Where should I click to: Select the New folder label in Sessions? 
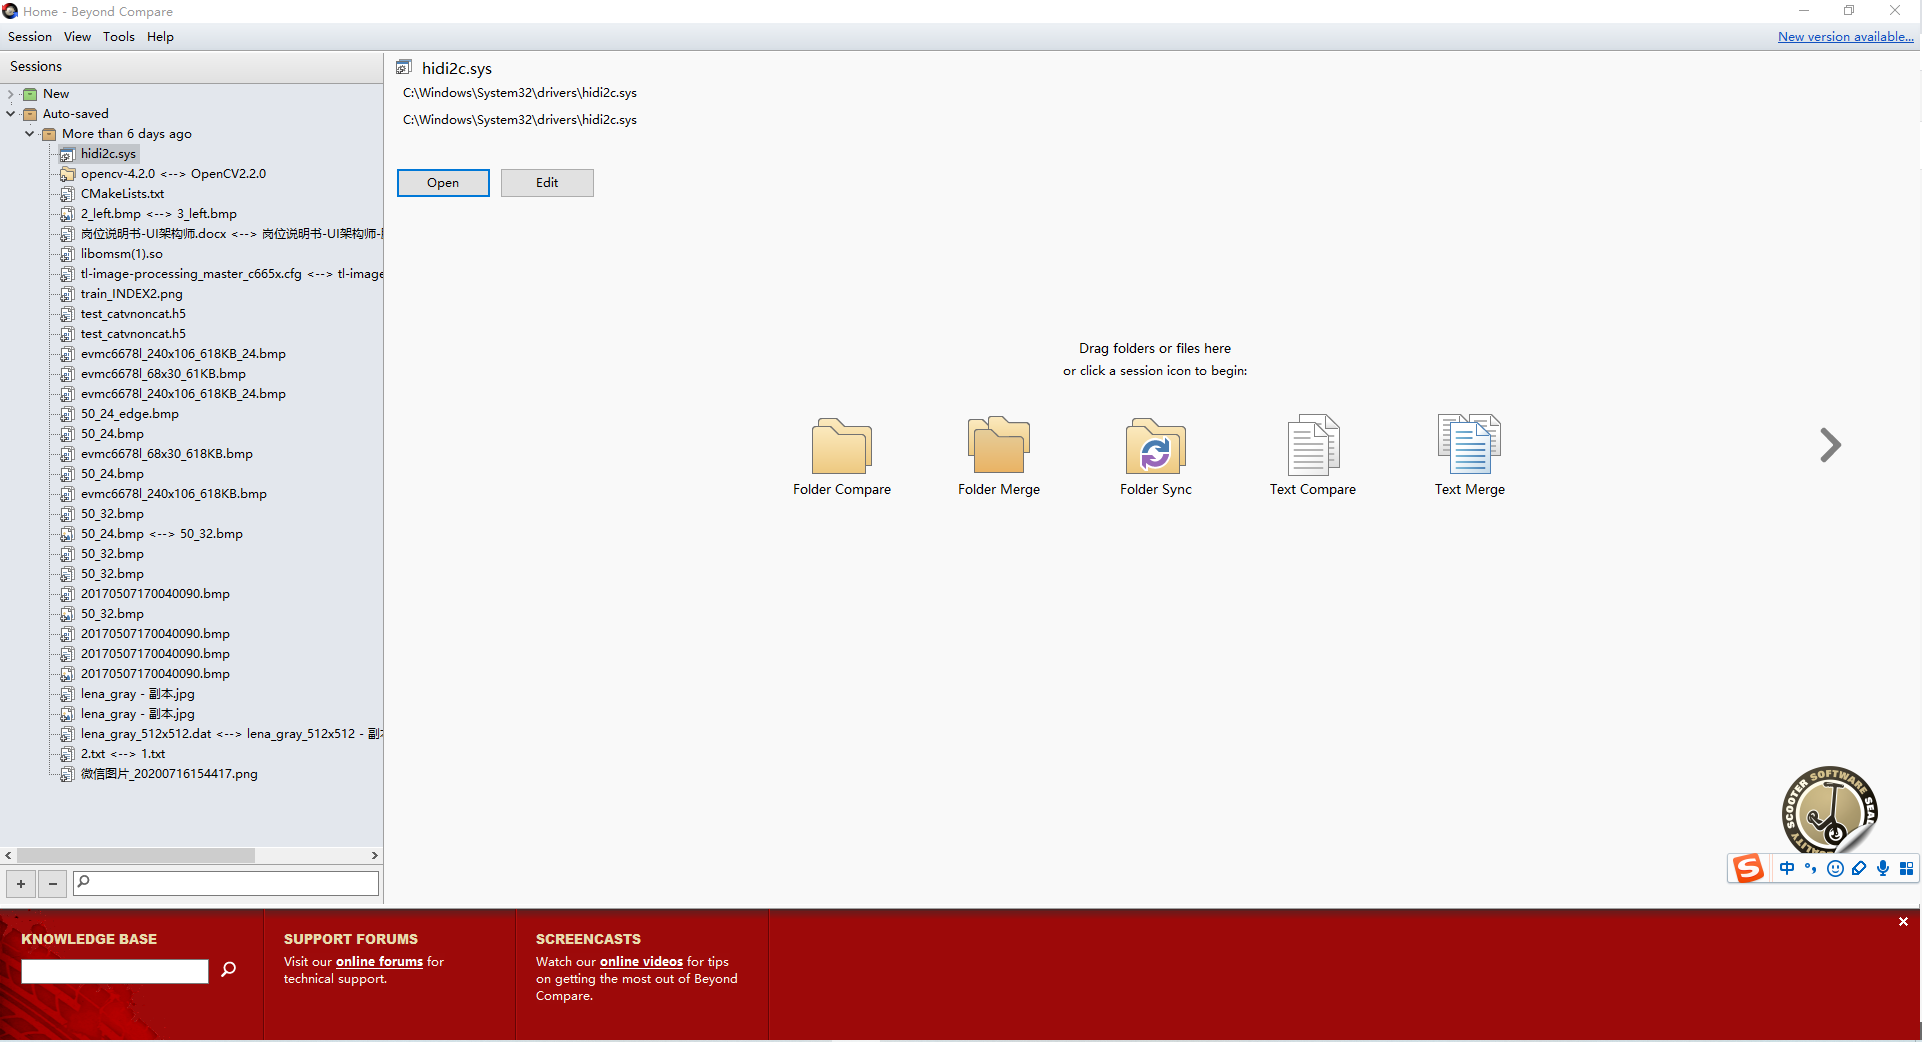click(x=56, y=94)
